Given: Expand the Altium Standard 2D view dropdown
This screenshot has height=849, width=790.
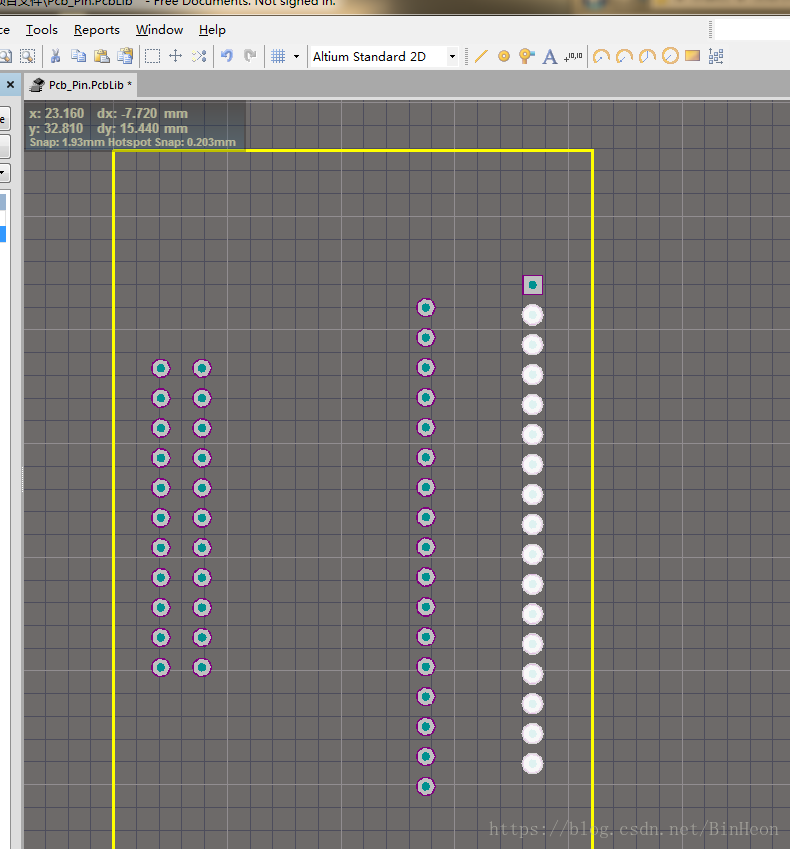Looking at the screenshot, I should tap(452, 57).
